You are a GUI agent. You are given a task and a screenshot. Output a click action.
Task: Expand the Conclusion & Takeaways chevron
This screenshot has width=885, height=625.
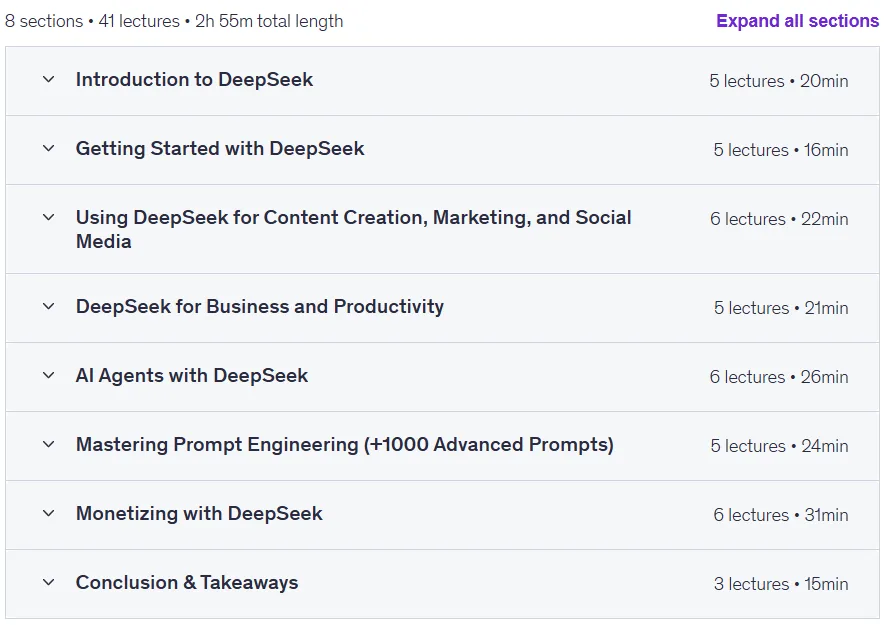[49, 582]
